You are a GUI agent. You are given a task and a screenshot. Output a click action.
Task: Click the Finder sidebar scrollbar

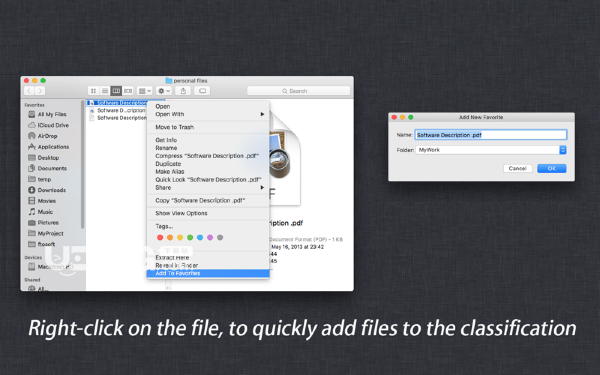[x=83, y=165]
